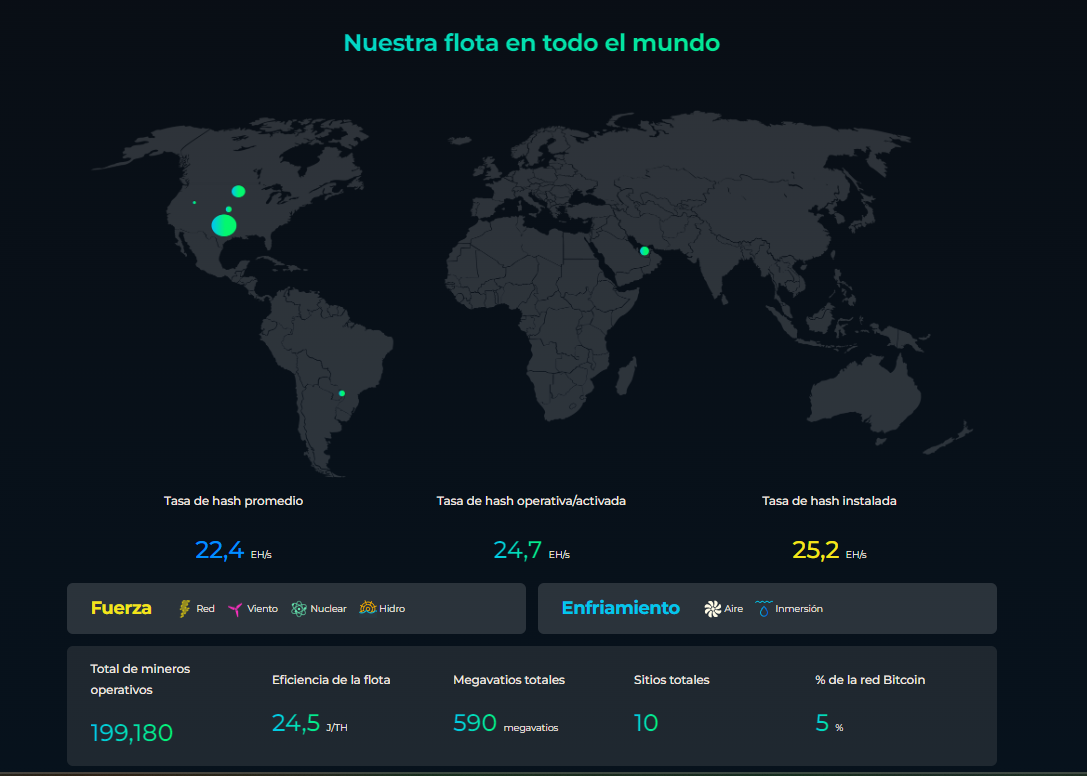Viewport: 1087px width, 776px height.
Task: Click the 'Megavatios totales' label
Action: [x=509, y=680]
